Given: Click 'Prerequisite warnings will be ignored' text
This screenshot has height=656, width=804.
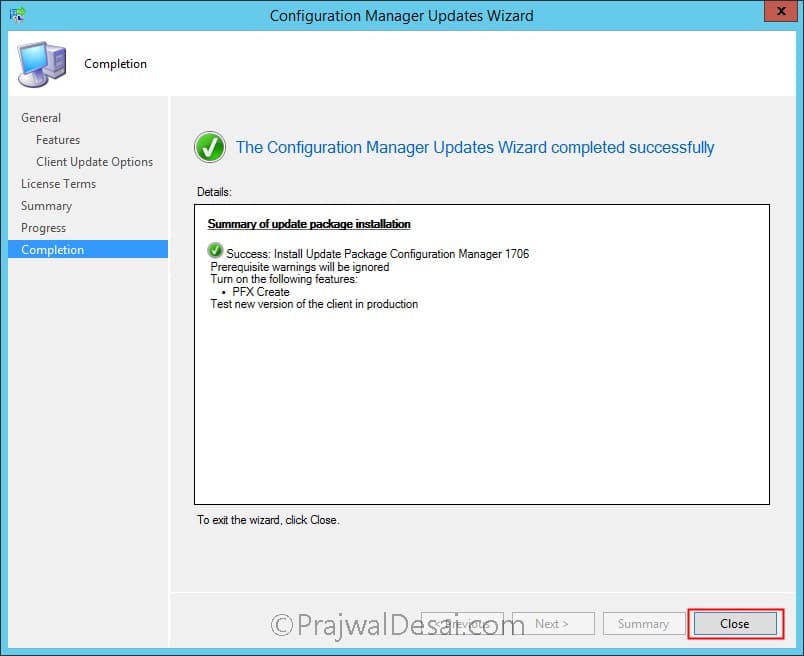Looking at the screenshot, I should click(x=300, y=267).
